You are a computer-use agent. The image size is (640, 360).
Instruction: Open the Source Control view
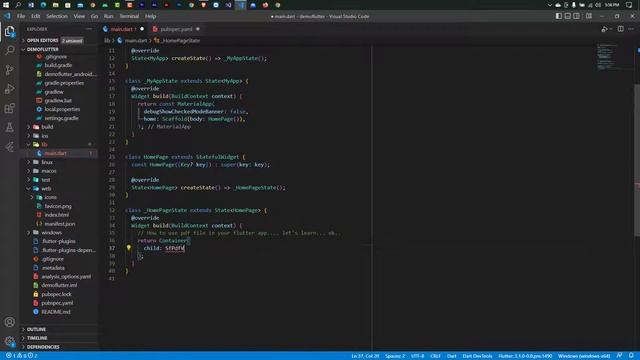point(9,70)
